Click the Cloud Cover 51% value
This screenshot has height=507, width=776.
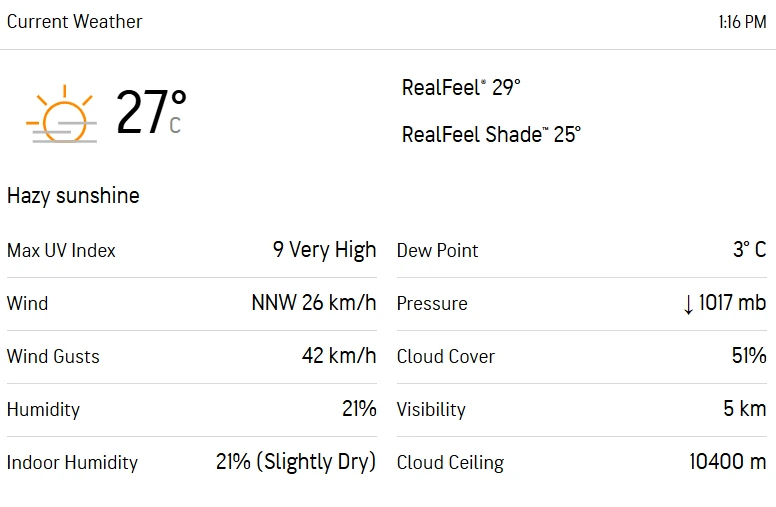(749, 355)
